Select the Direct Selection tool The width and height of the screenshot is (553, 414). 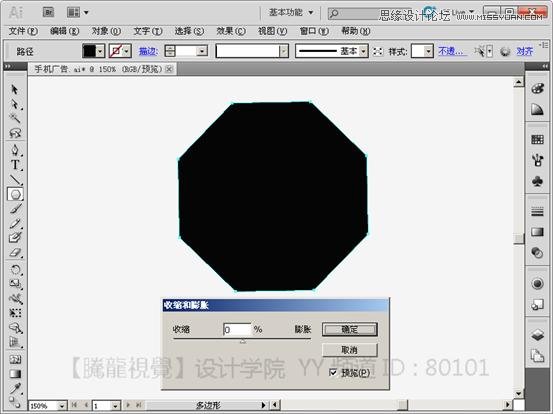point(14,104)
